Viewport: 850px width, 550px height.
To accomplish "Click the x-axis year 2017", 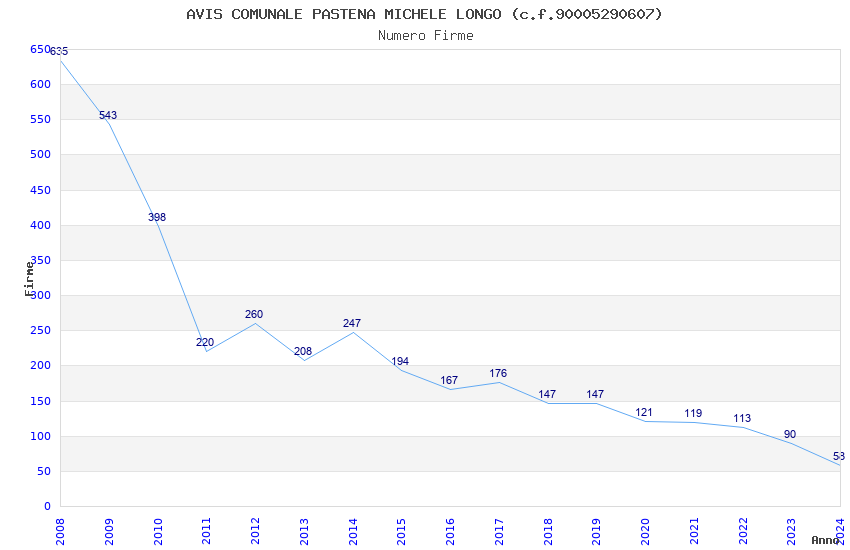I will [x=499, y=531].
